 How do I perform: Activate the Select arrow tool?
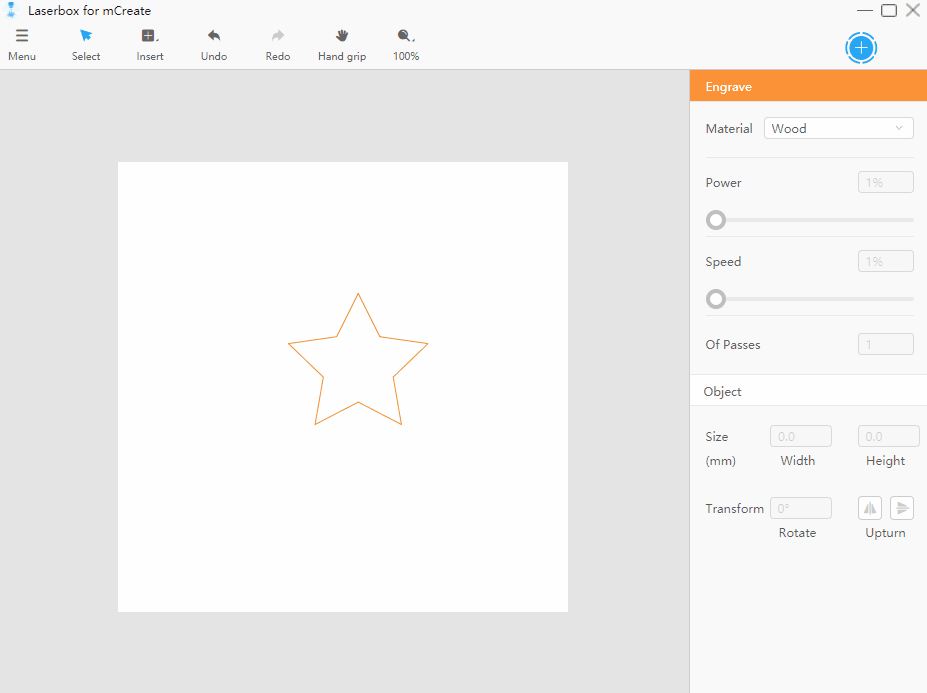pos(86,36)
